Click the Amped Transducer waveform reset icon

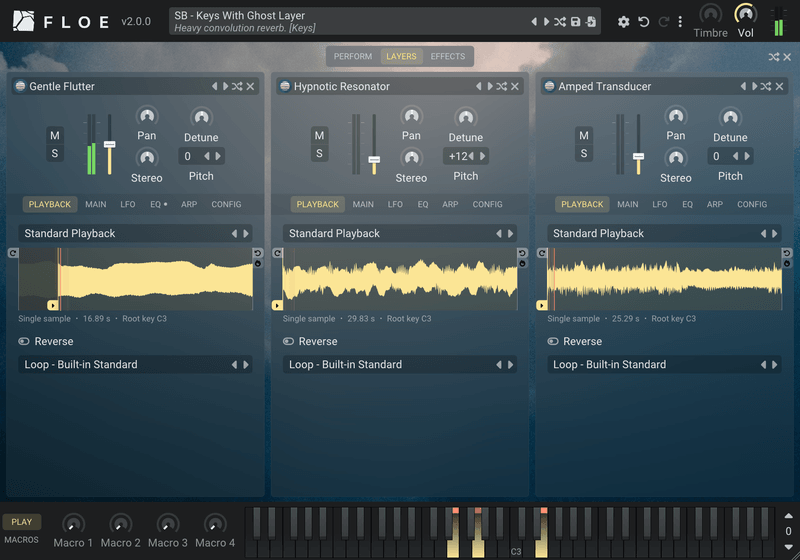click(x=787, y=252)
